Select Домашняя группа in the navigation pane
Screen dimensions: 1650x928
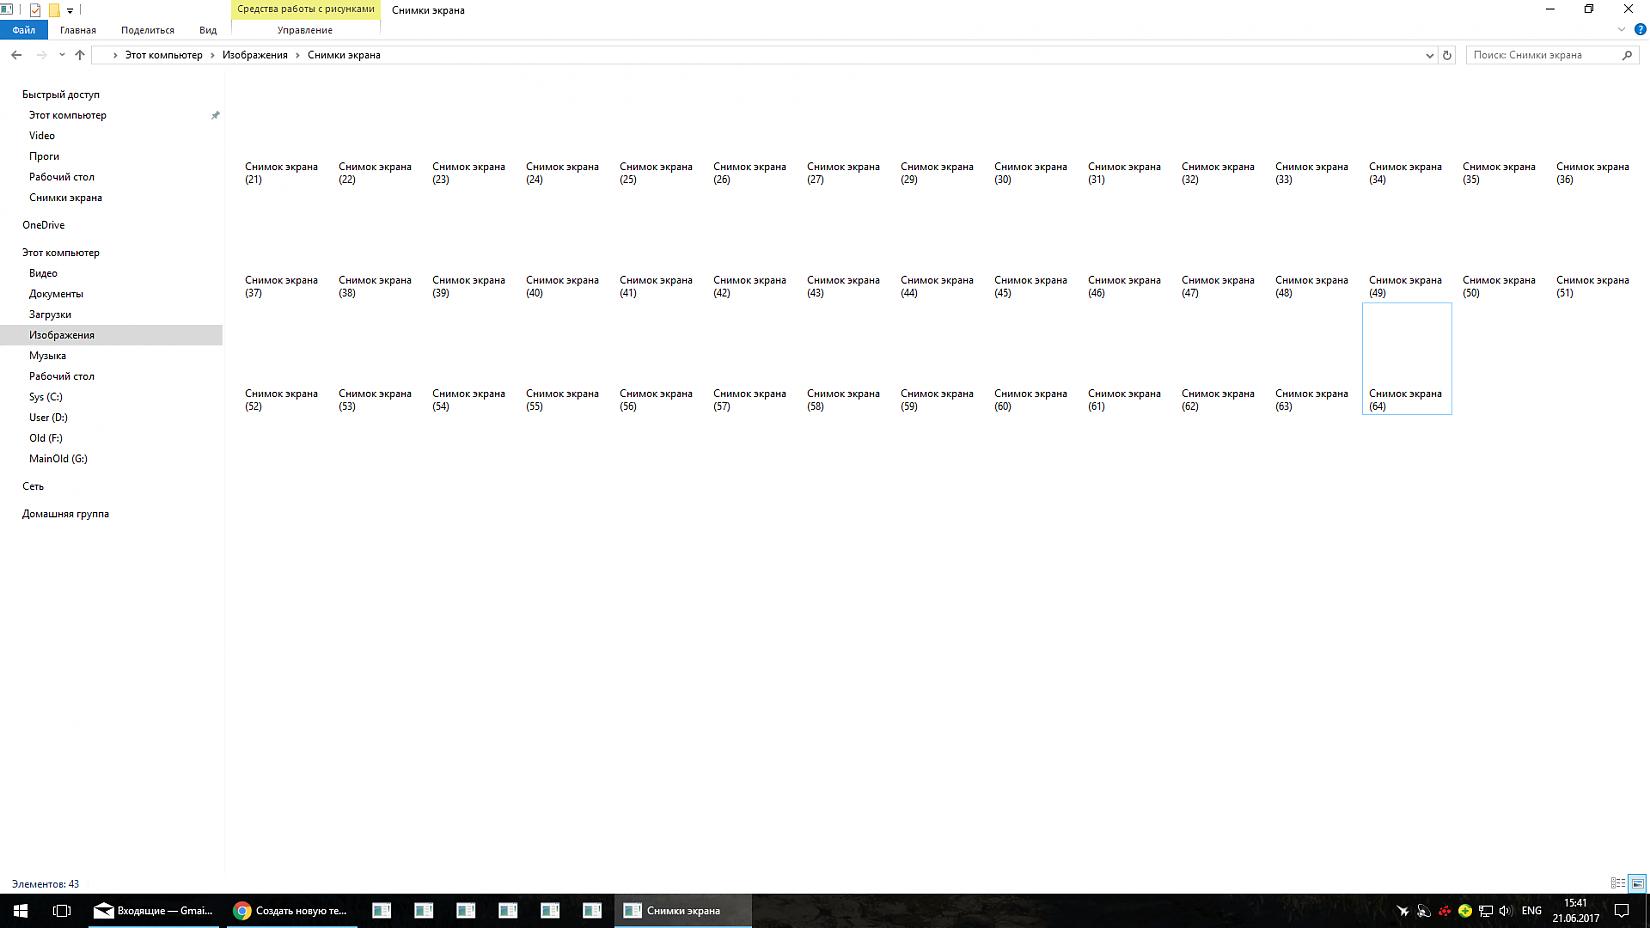(x=65, y=514)
